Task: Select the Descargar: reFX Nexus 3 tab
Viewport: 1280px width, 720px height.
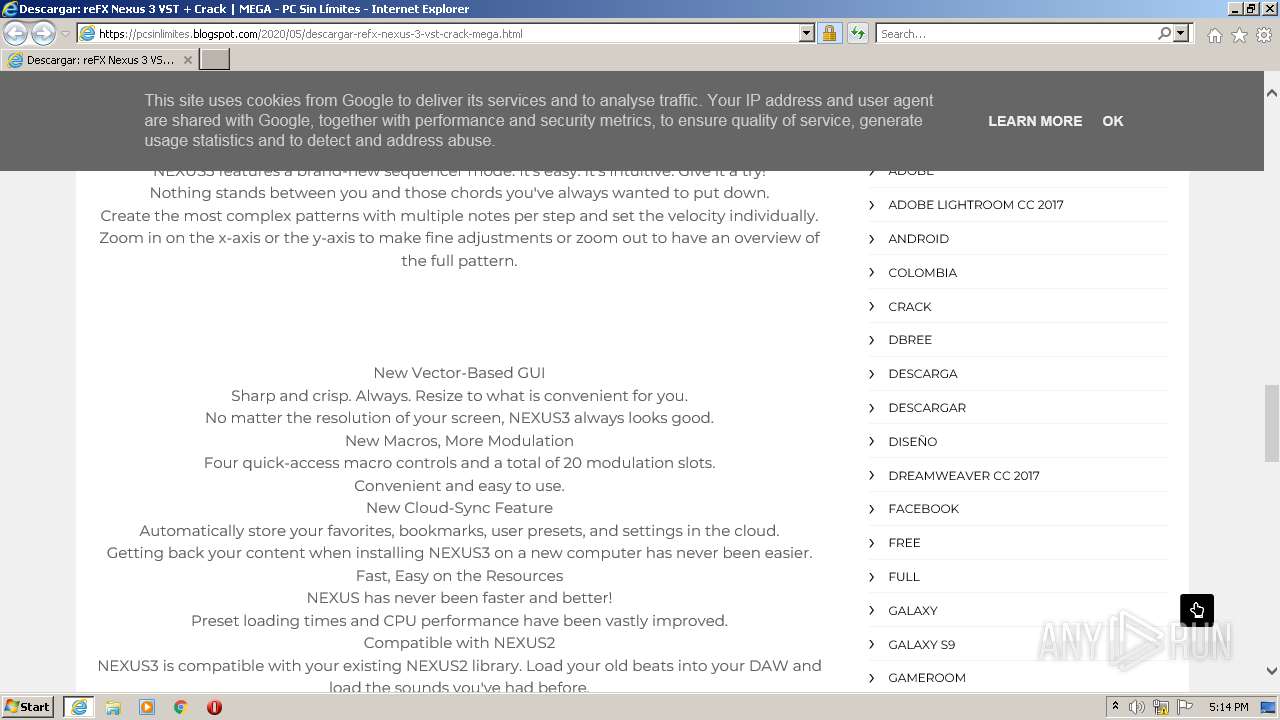Action: 100,60
